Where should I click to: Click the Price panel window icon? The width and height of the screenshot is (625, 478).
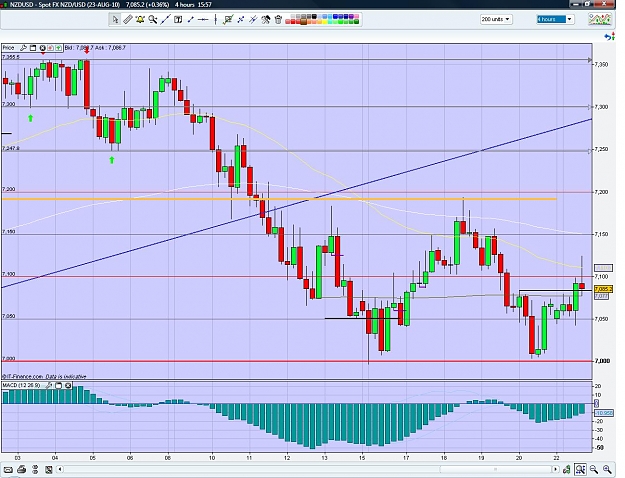tap(33, 48)
